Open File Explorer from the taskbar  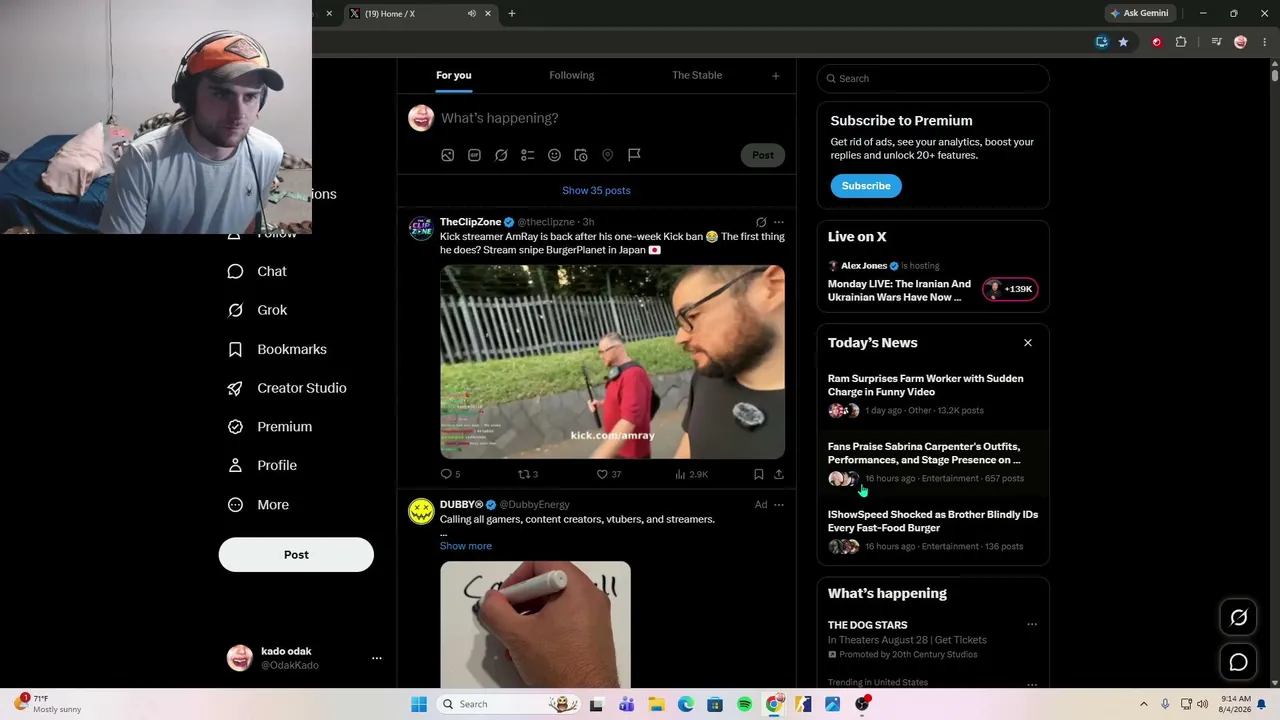click(656, 704)
